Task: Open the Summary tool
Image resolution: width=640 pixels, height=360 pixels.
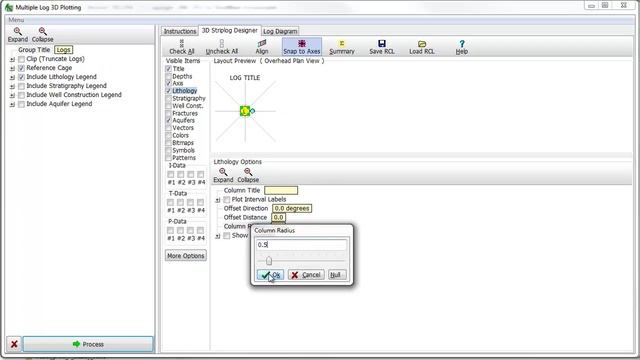Action: 342,47
